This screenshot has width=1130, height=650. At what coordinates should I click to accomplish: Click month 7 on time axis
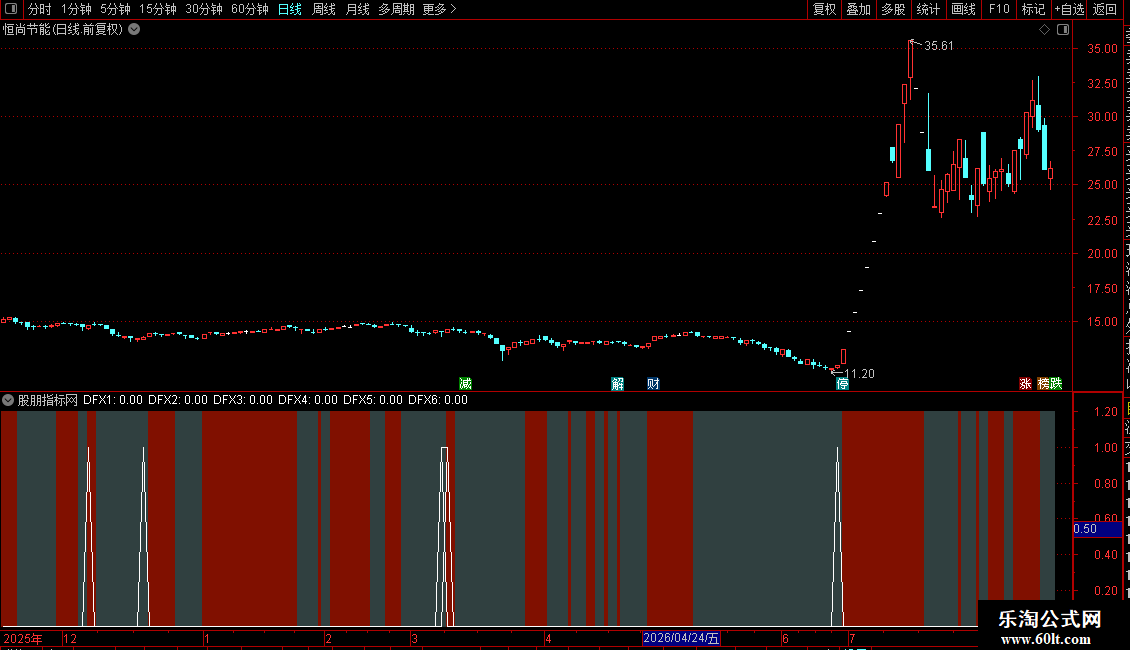click(852, 639)
